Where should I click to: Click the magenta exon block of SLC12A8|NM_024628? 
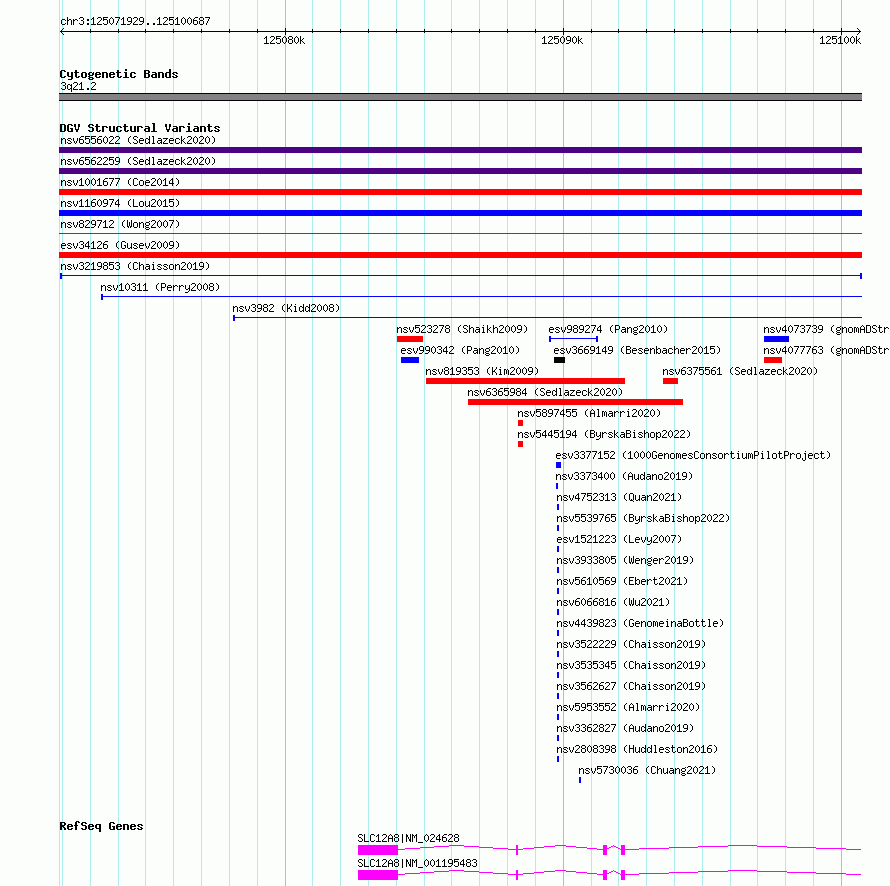click(x=377, y=850)
